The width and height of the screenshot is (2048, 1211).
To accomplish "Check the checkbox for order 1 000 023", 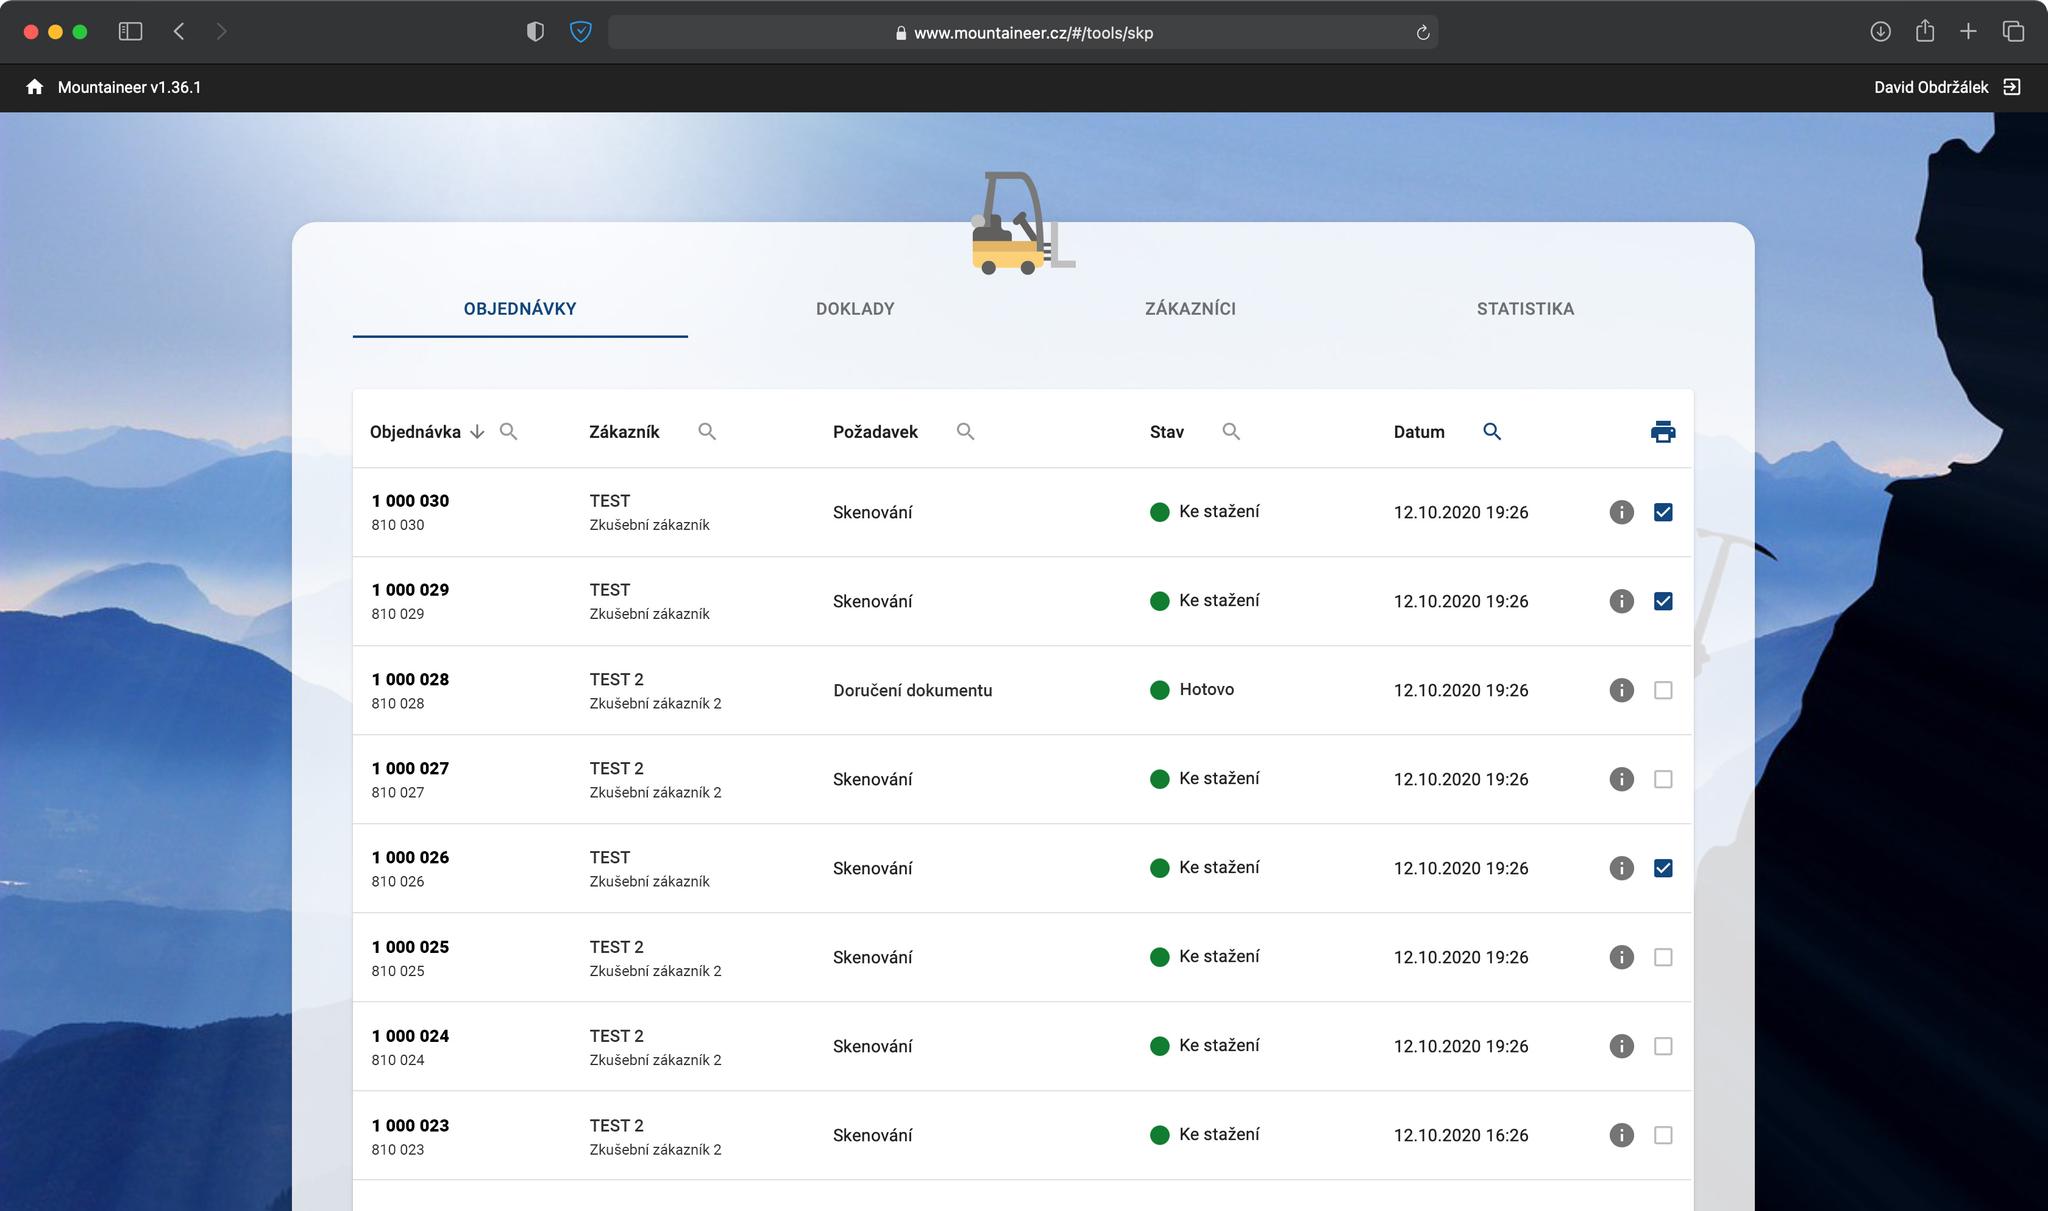I will click(1663, 1135).
